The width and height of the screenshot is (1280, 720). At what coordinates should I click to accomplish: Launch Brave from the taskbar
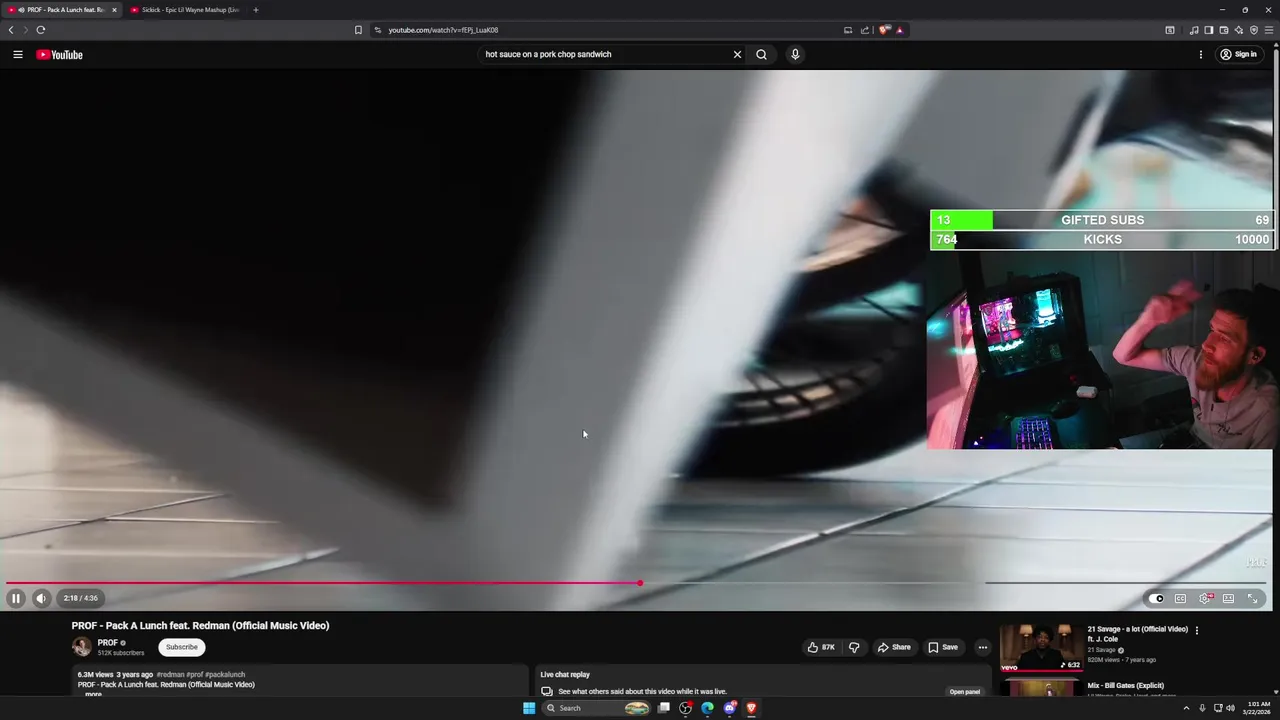[x=751, y=708]
